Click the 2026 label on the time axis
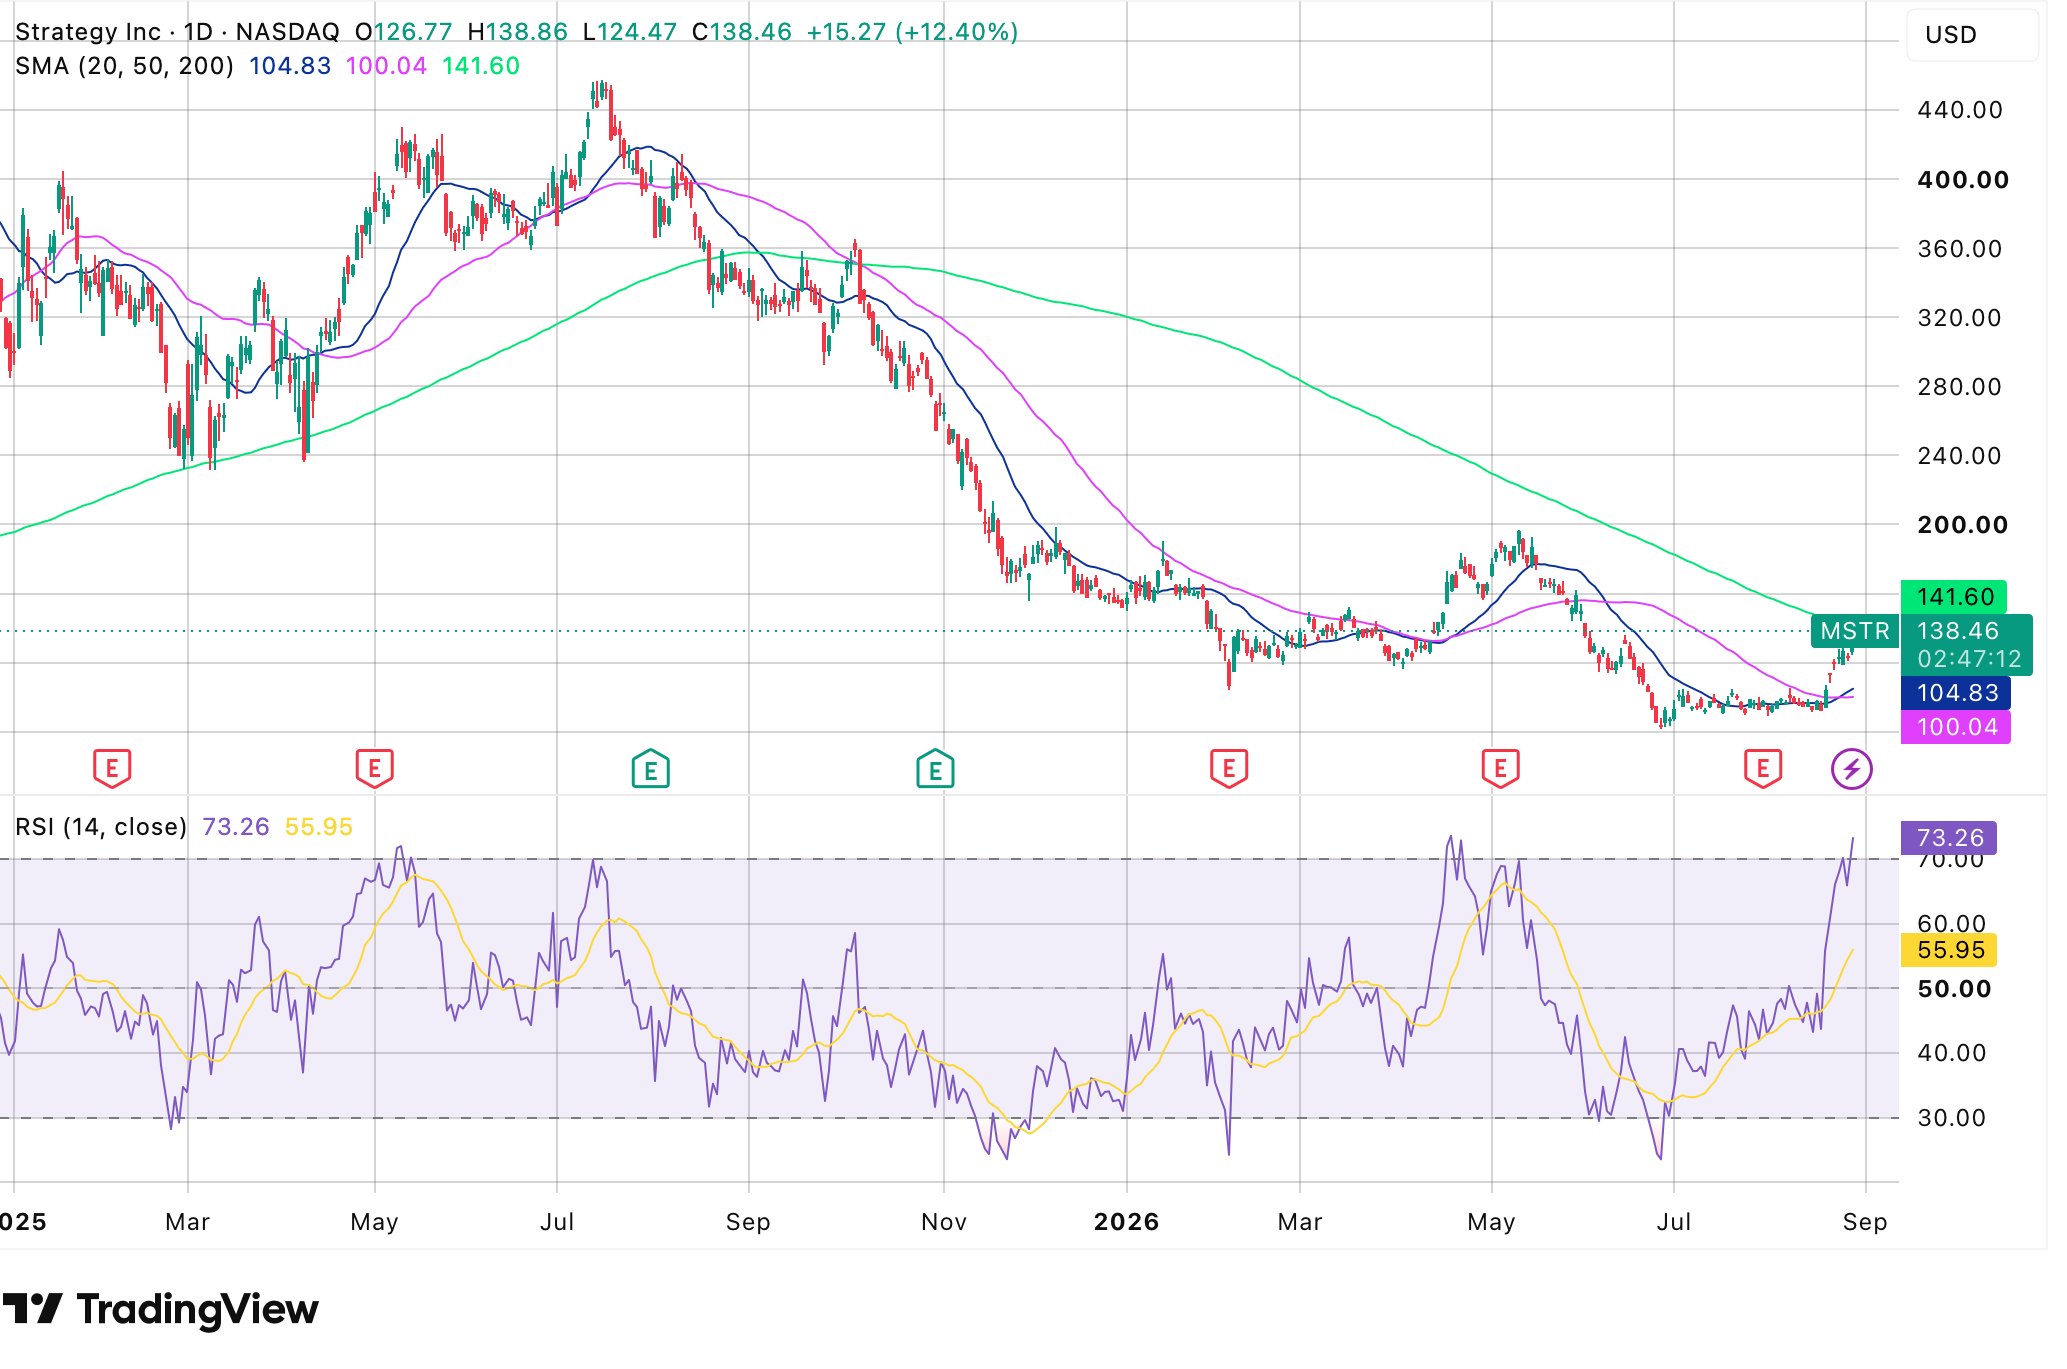 pyautogui.click(x=1127, y=1222)
